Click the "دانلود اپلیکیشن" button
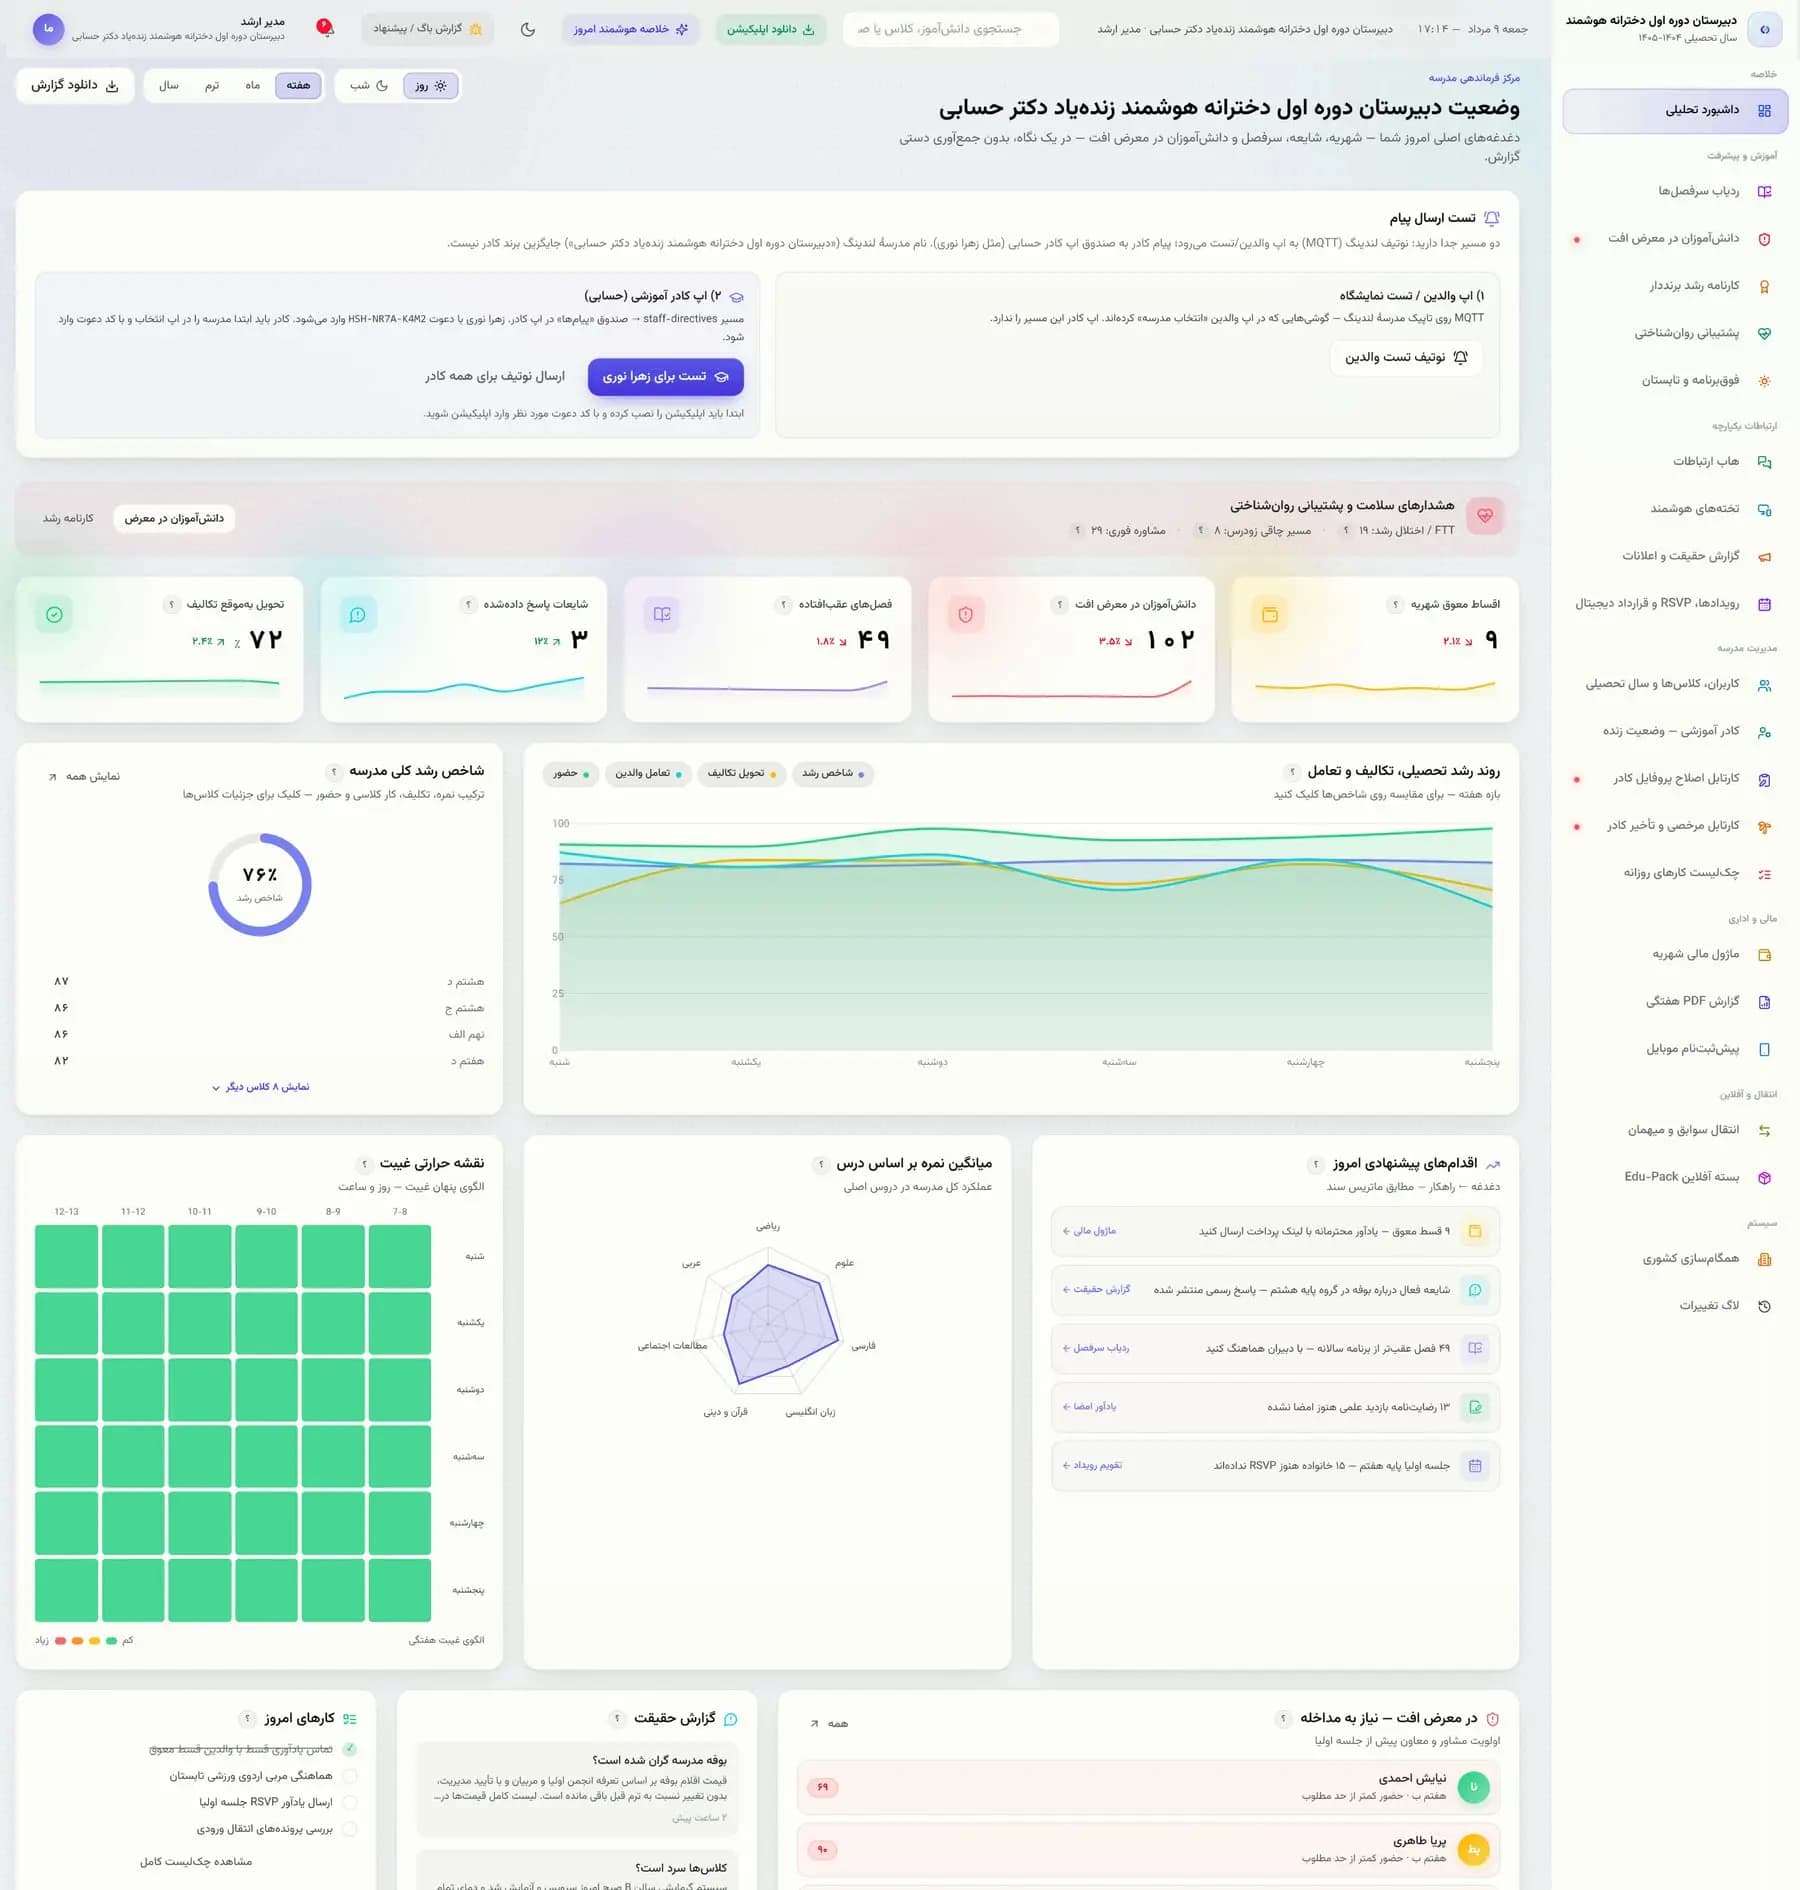1800x1890 pixels. point(771,29)
